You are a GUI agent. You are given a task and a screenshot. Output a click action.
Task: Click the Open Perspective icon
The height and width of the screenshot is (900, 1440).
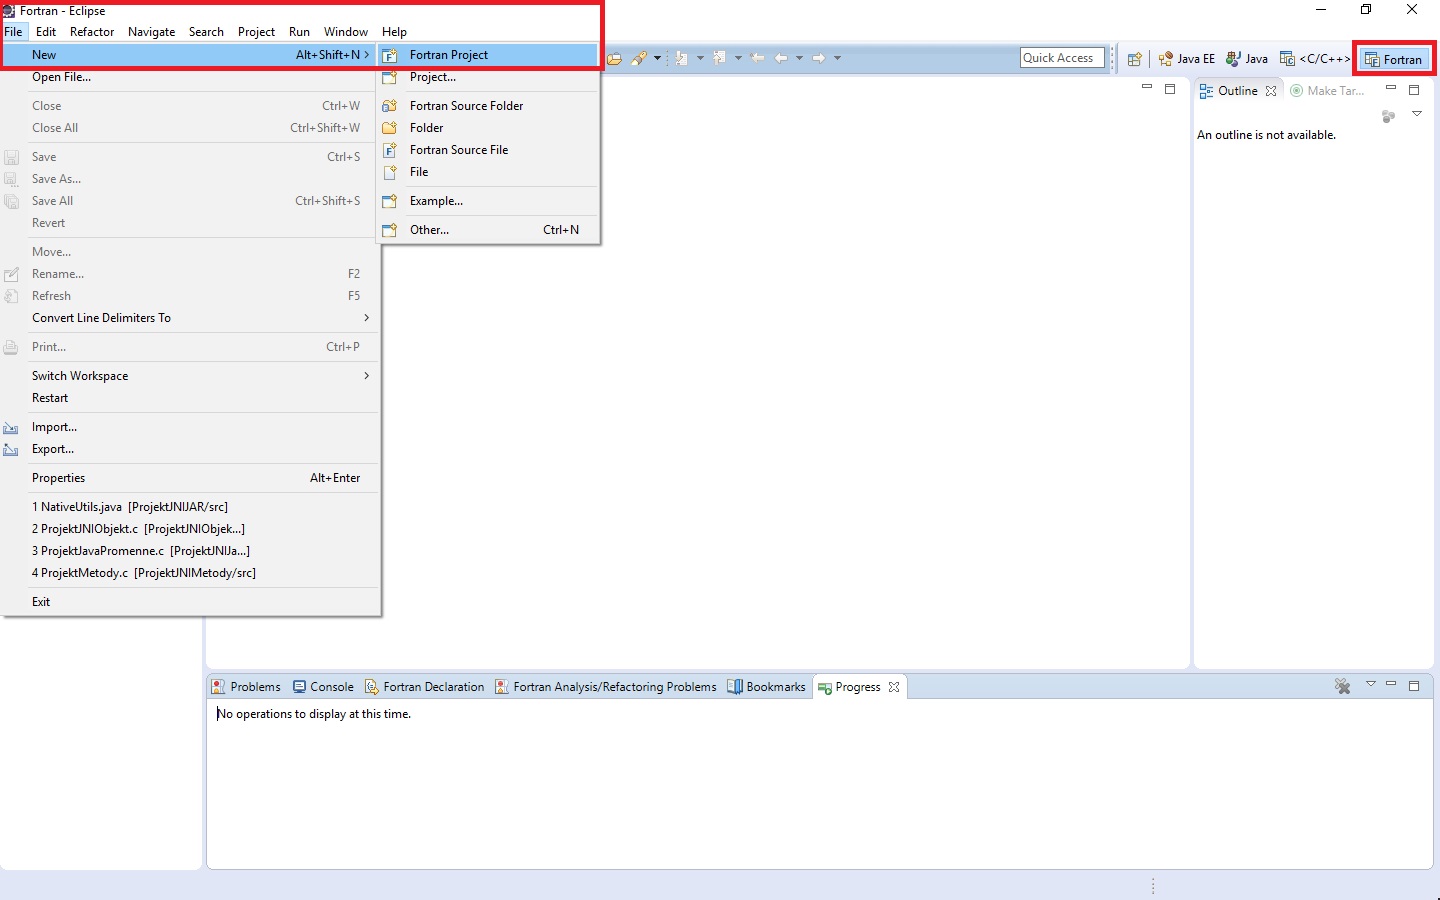(1134, 59)
